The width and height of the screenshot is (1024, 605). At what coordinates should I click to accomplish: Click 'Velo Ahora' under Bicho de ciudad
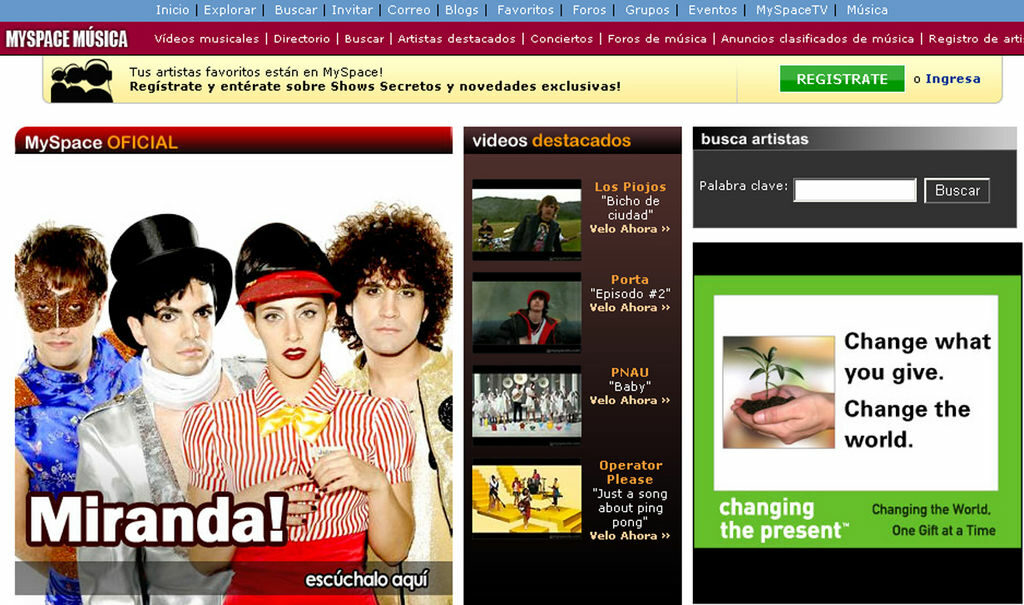[x=630, y=229]
